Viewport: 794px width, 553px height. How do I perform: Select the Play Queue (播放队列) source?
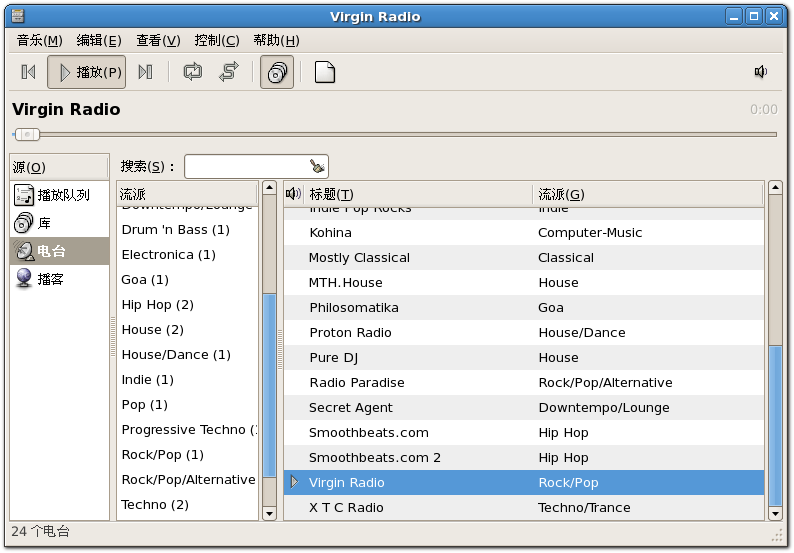(62, 195)
